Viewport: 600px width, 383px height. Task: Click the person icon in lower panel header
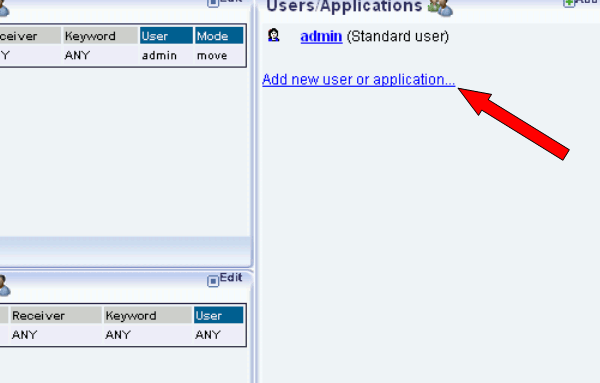tap(5, 285)
